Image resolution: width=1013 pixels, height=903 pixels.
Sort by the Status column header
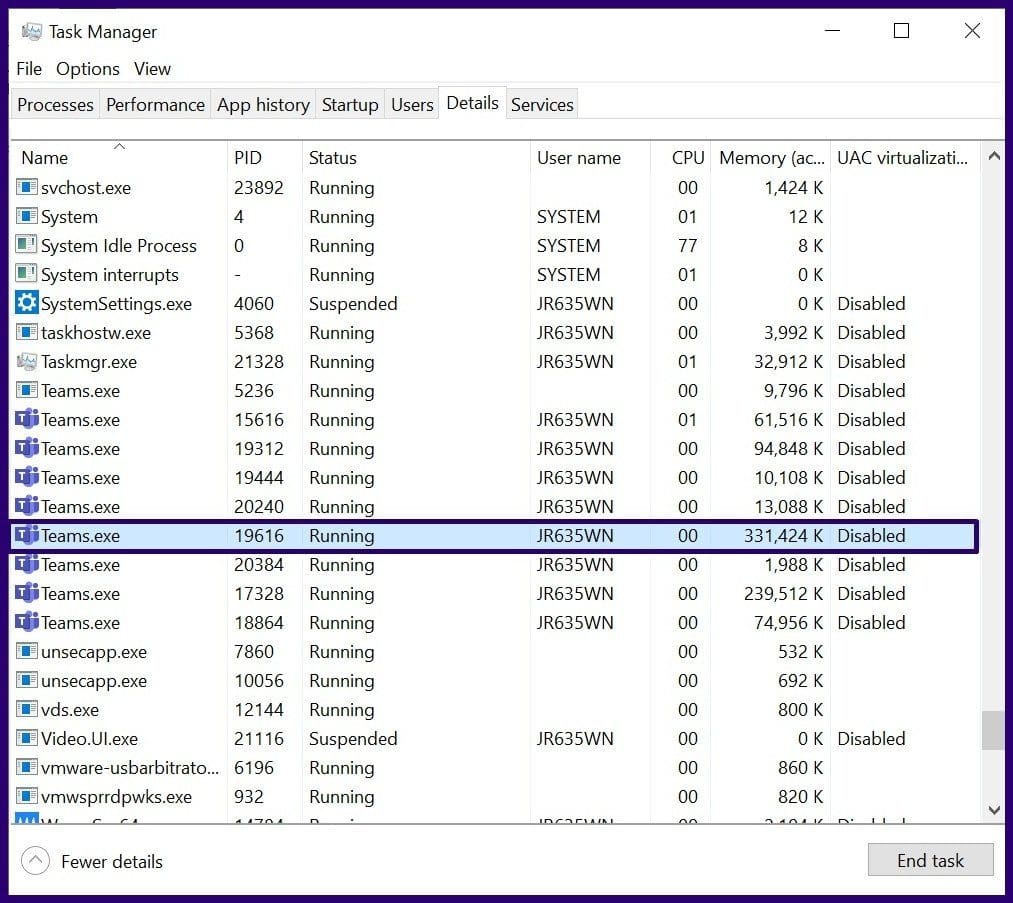pos(416,158)
